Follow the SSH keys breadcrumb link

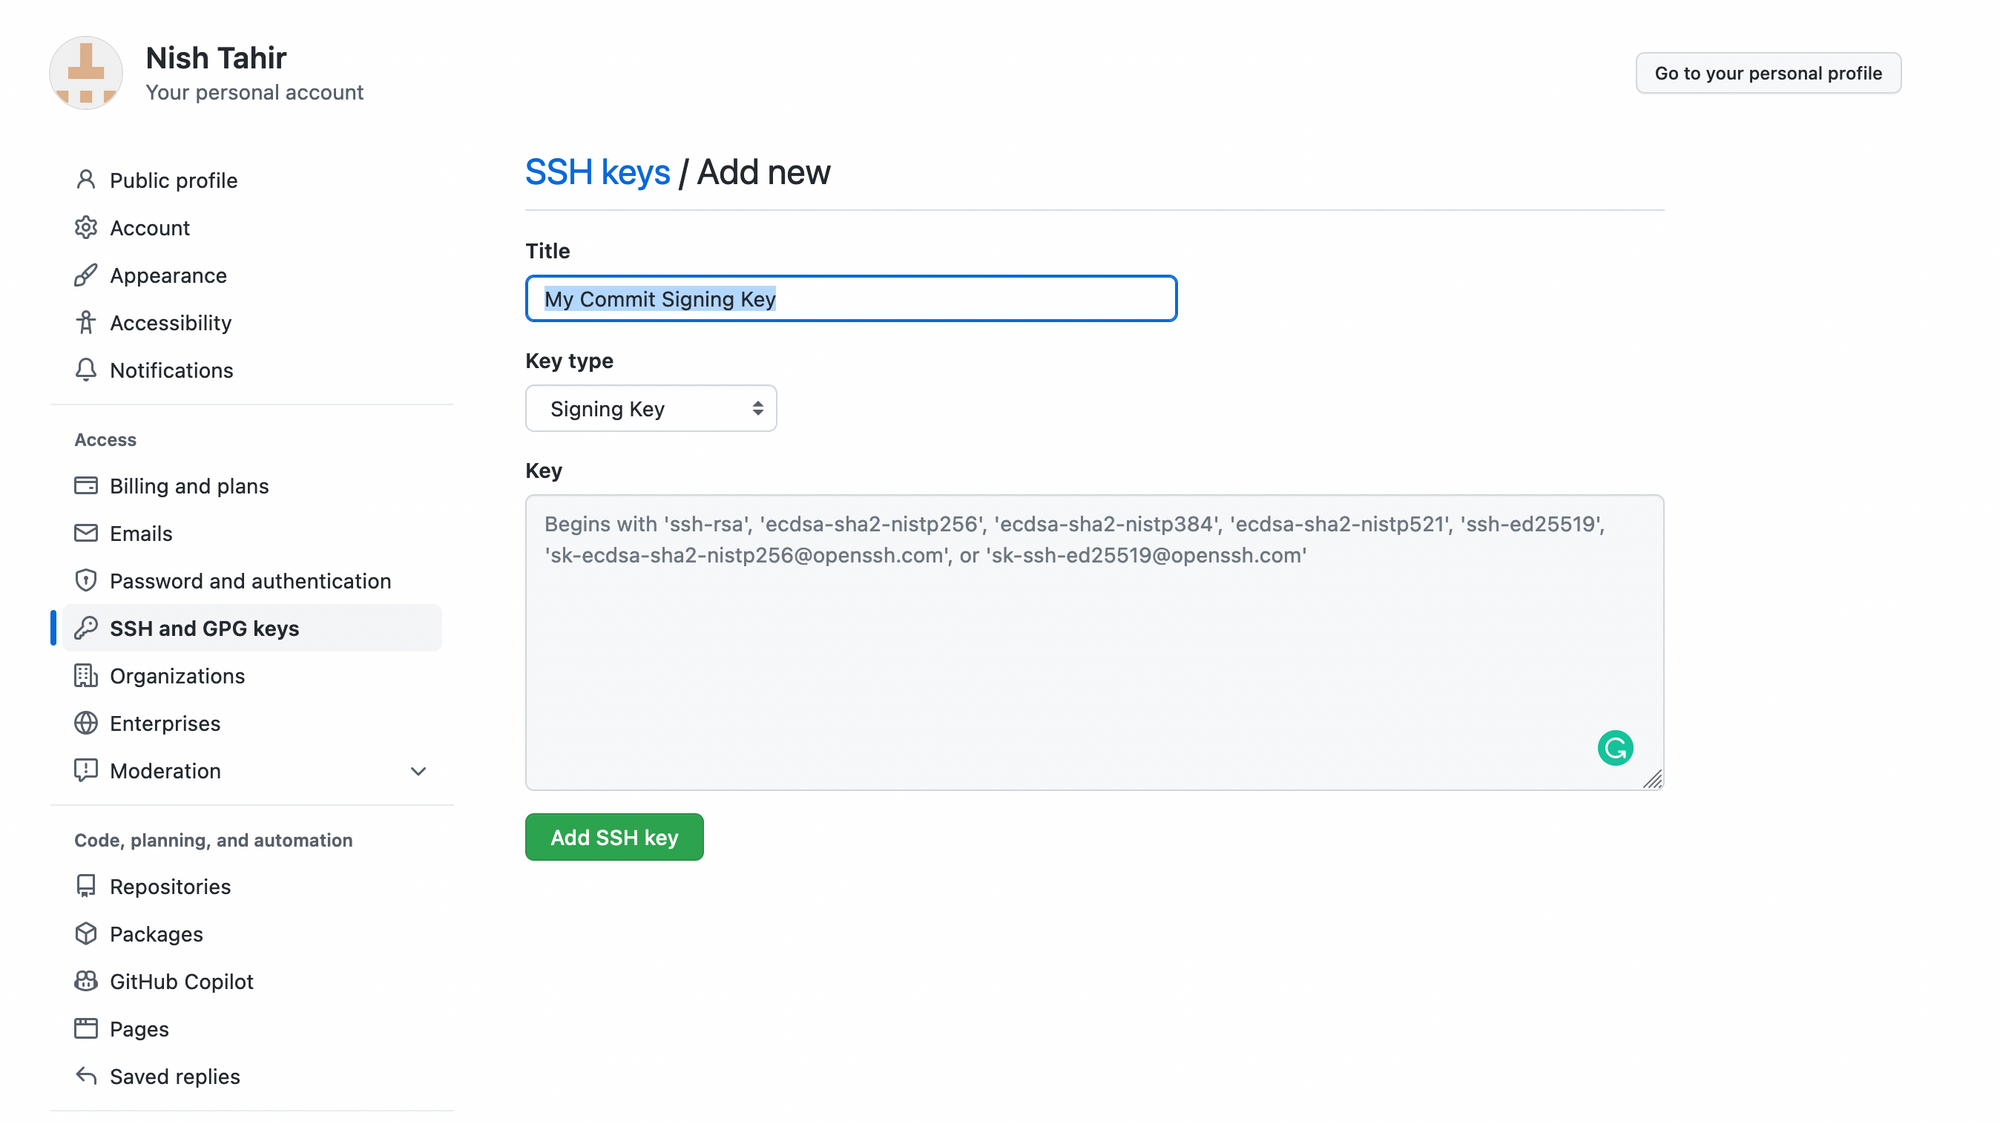click(597, 171)
